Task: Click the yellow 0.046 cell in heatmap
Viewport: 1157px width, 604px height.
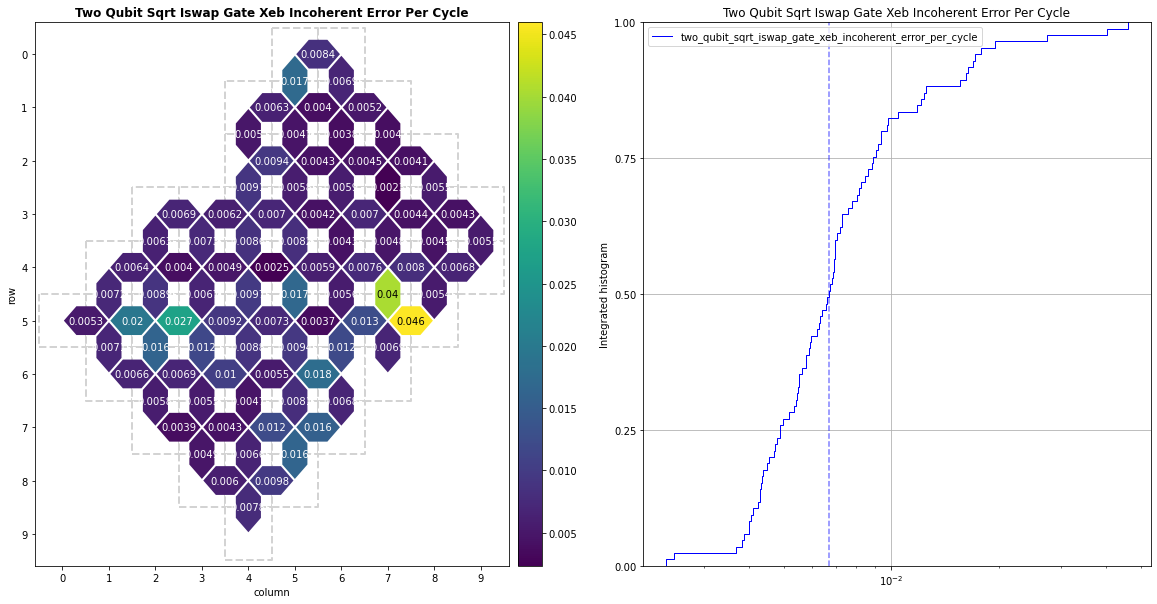Action: coord(411,321)
